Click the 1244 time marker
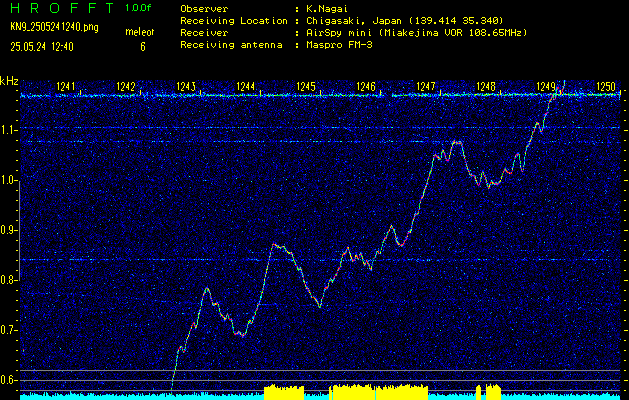This screenshot has width=629, height=400. [246, 86]
